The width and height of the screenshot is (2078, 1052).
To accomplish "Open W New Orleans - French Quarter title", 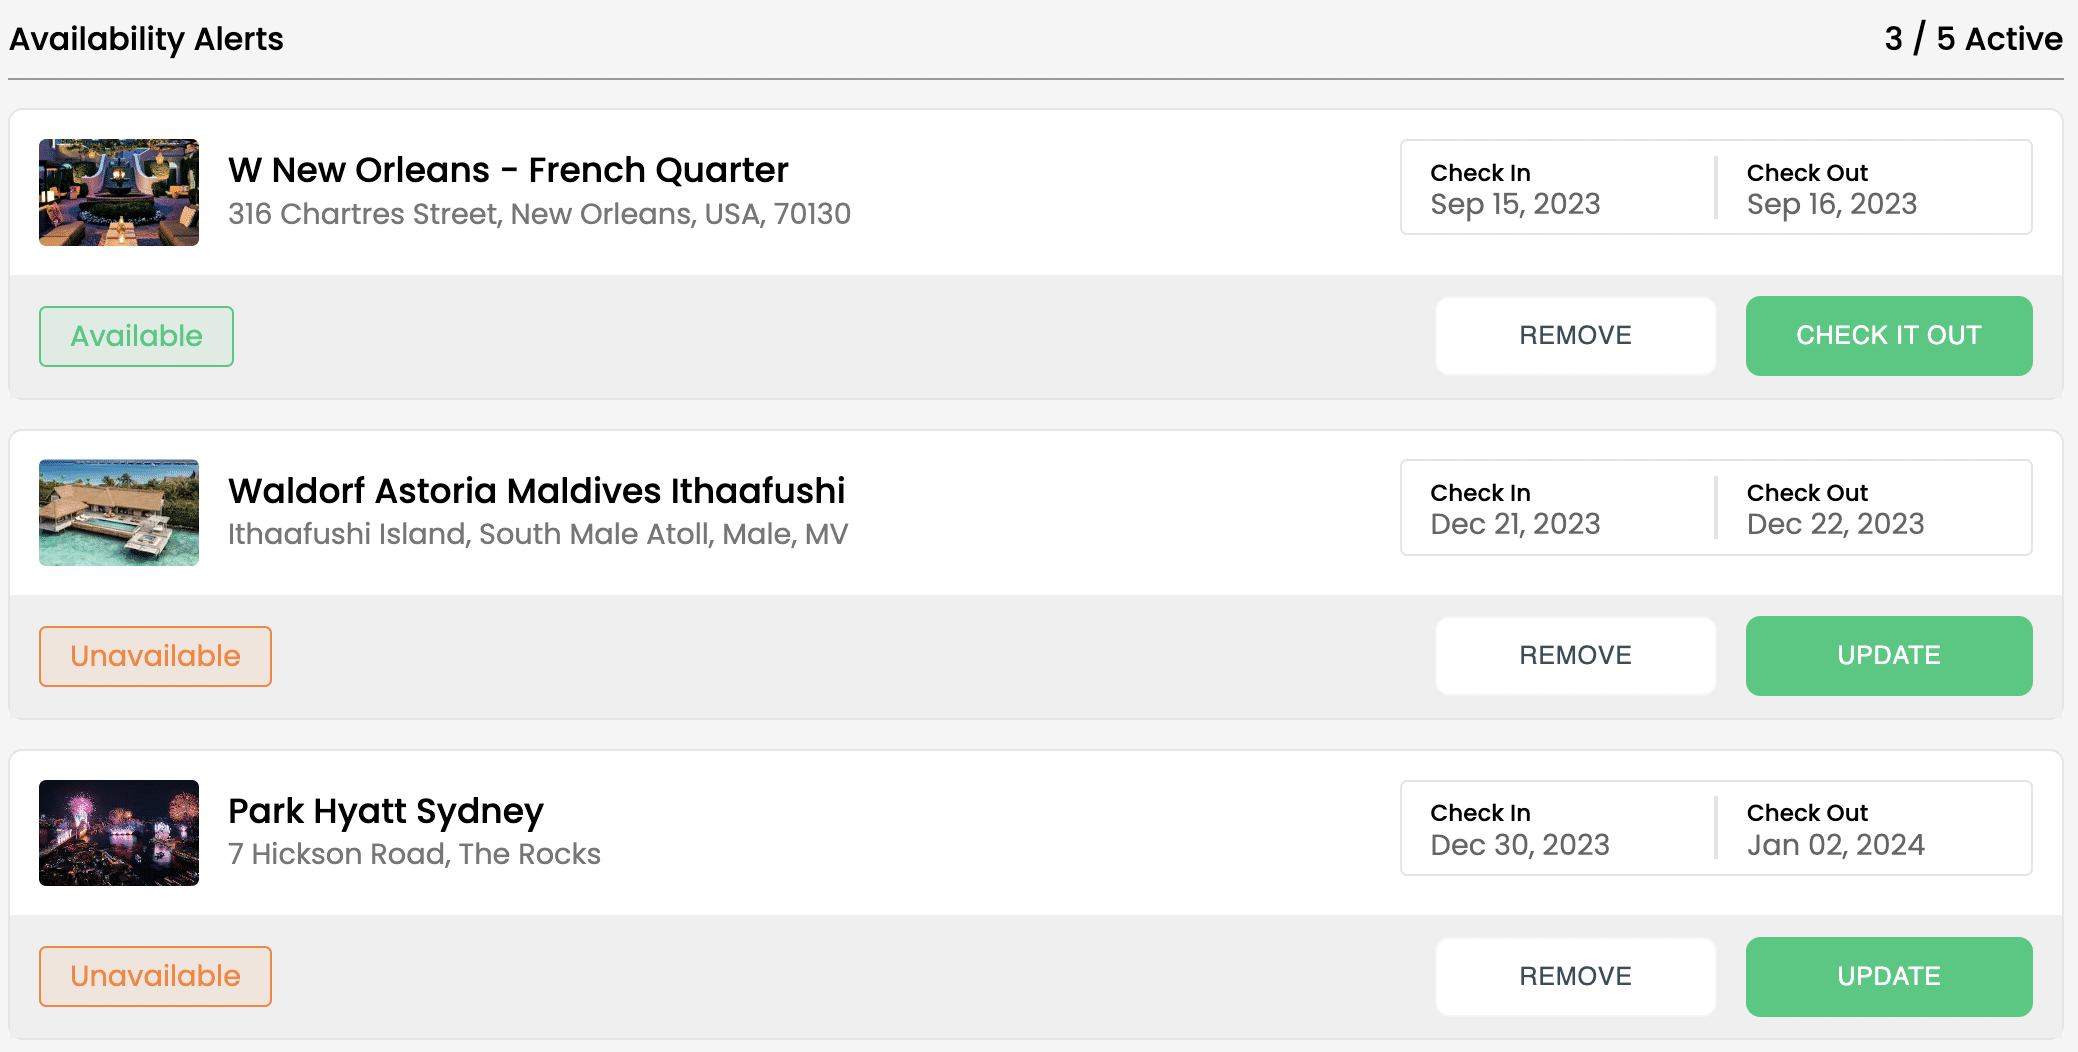I will 508,170.
